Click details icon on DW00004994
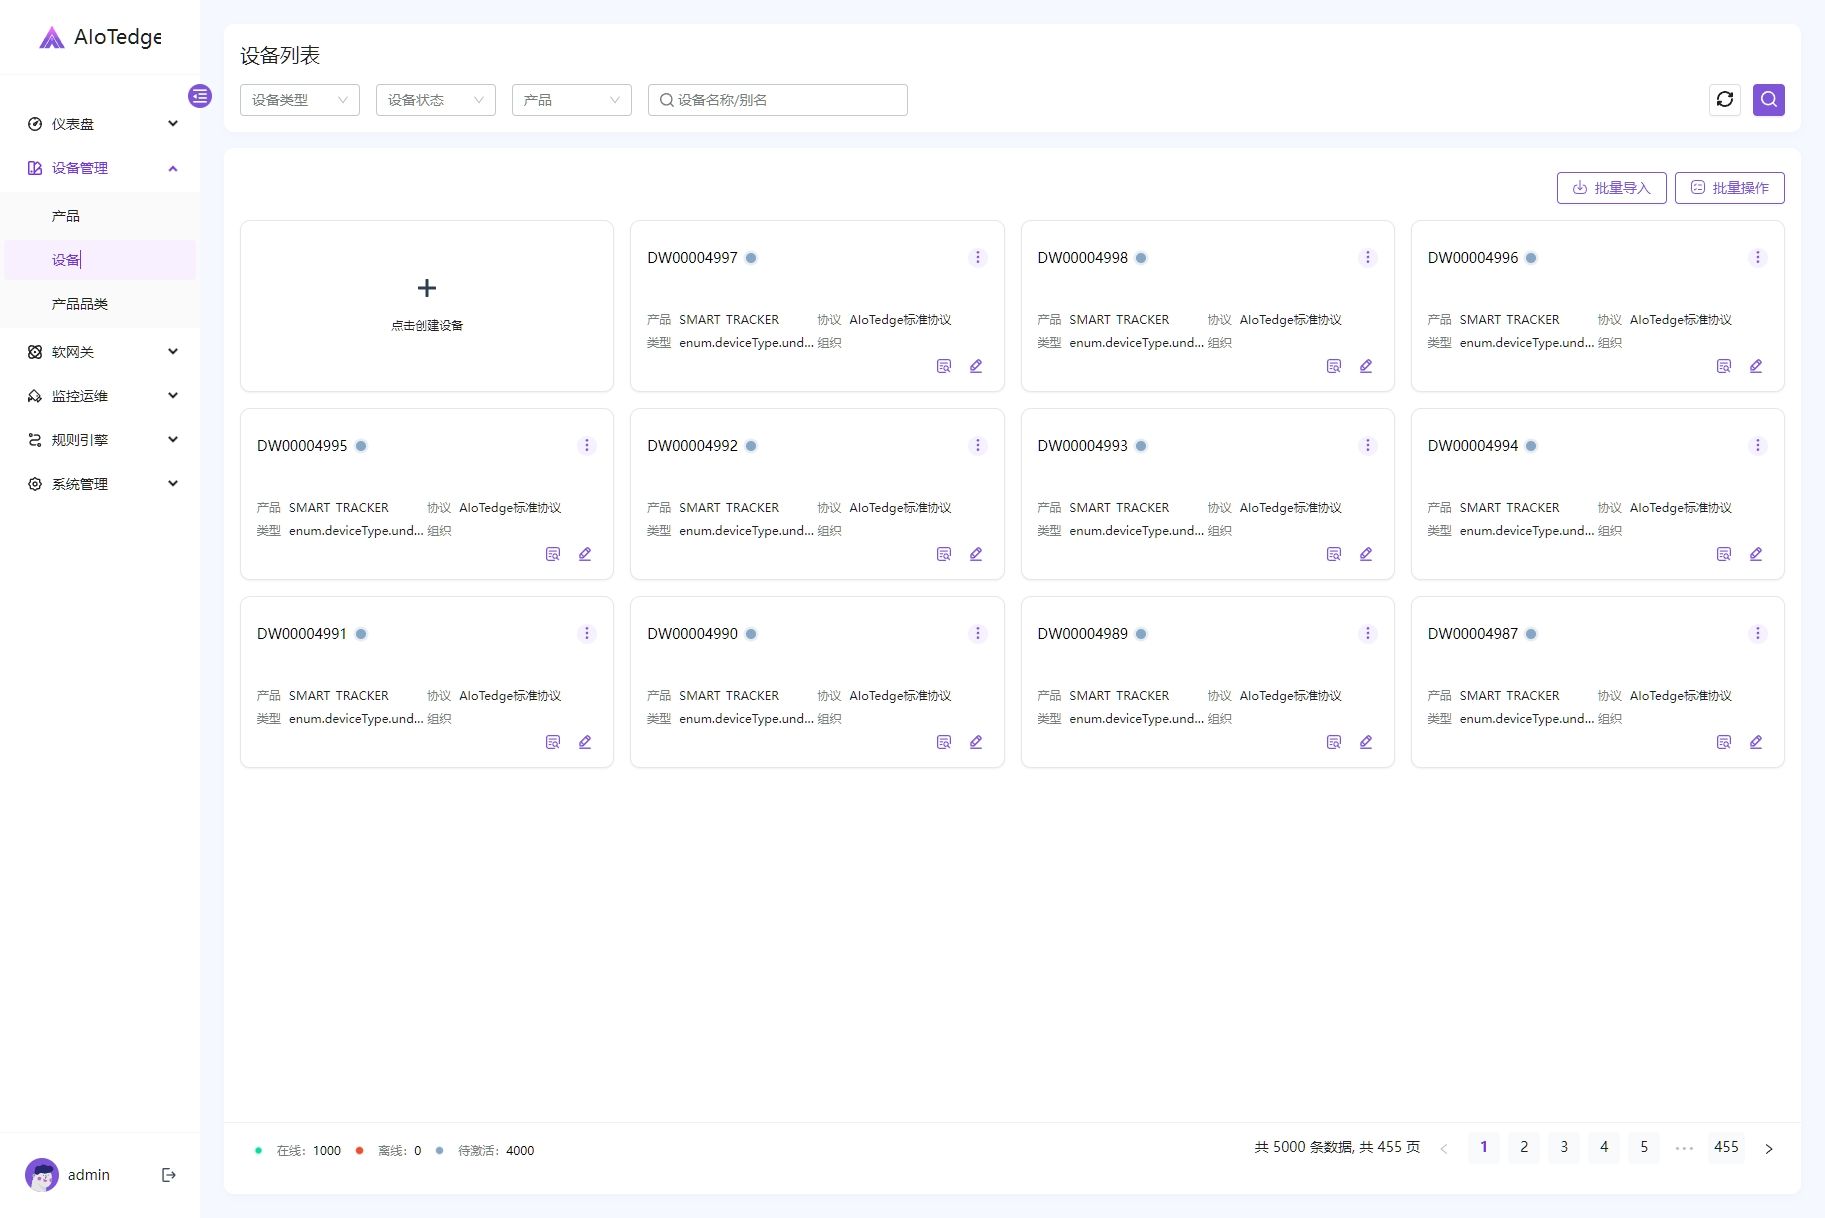 click(x=1724, y=554)
